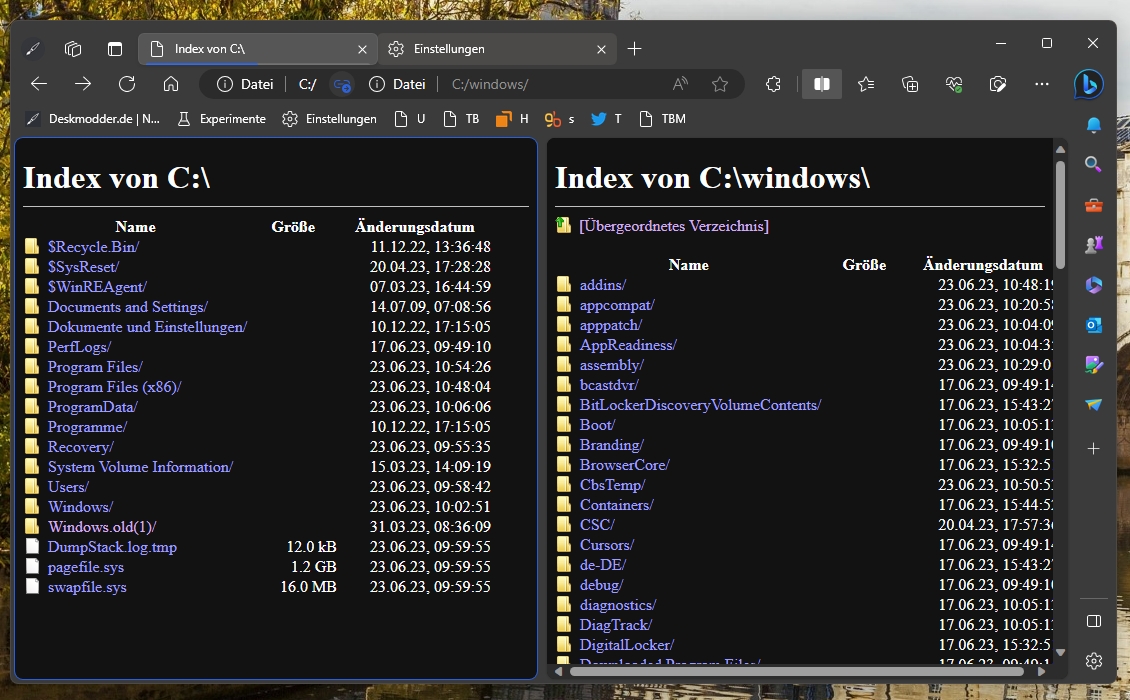
Task: Click the site info icon for right pane
Action: (x=377, y=84)
